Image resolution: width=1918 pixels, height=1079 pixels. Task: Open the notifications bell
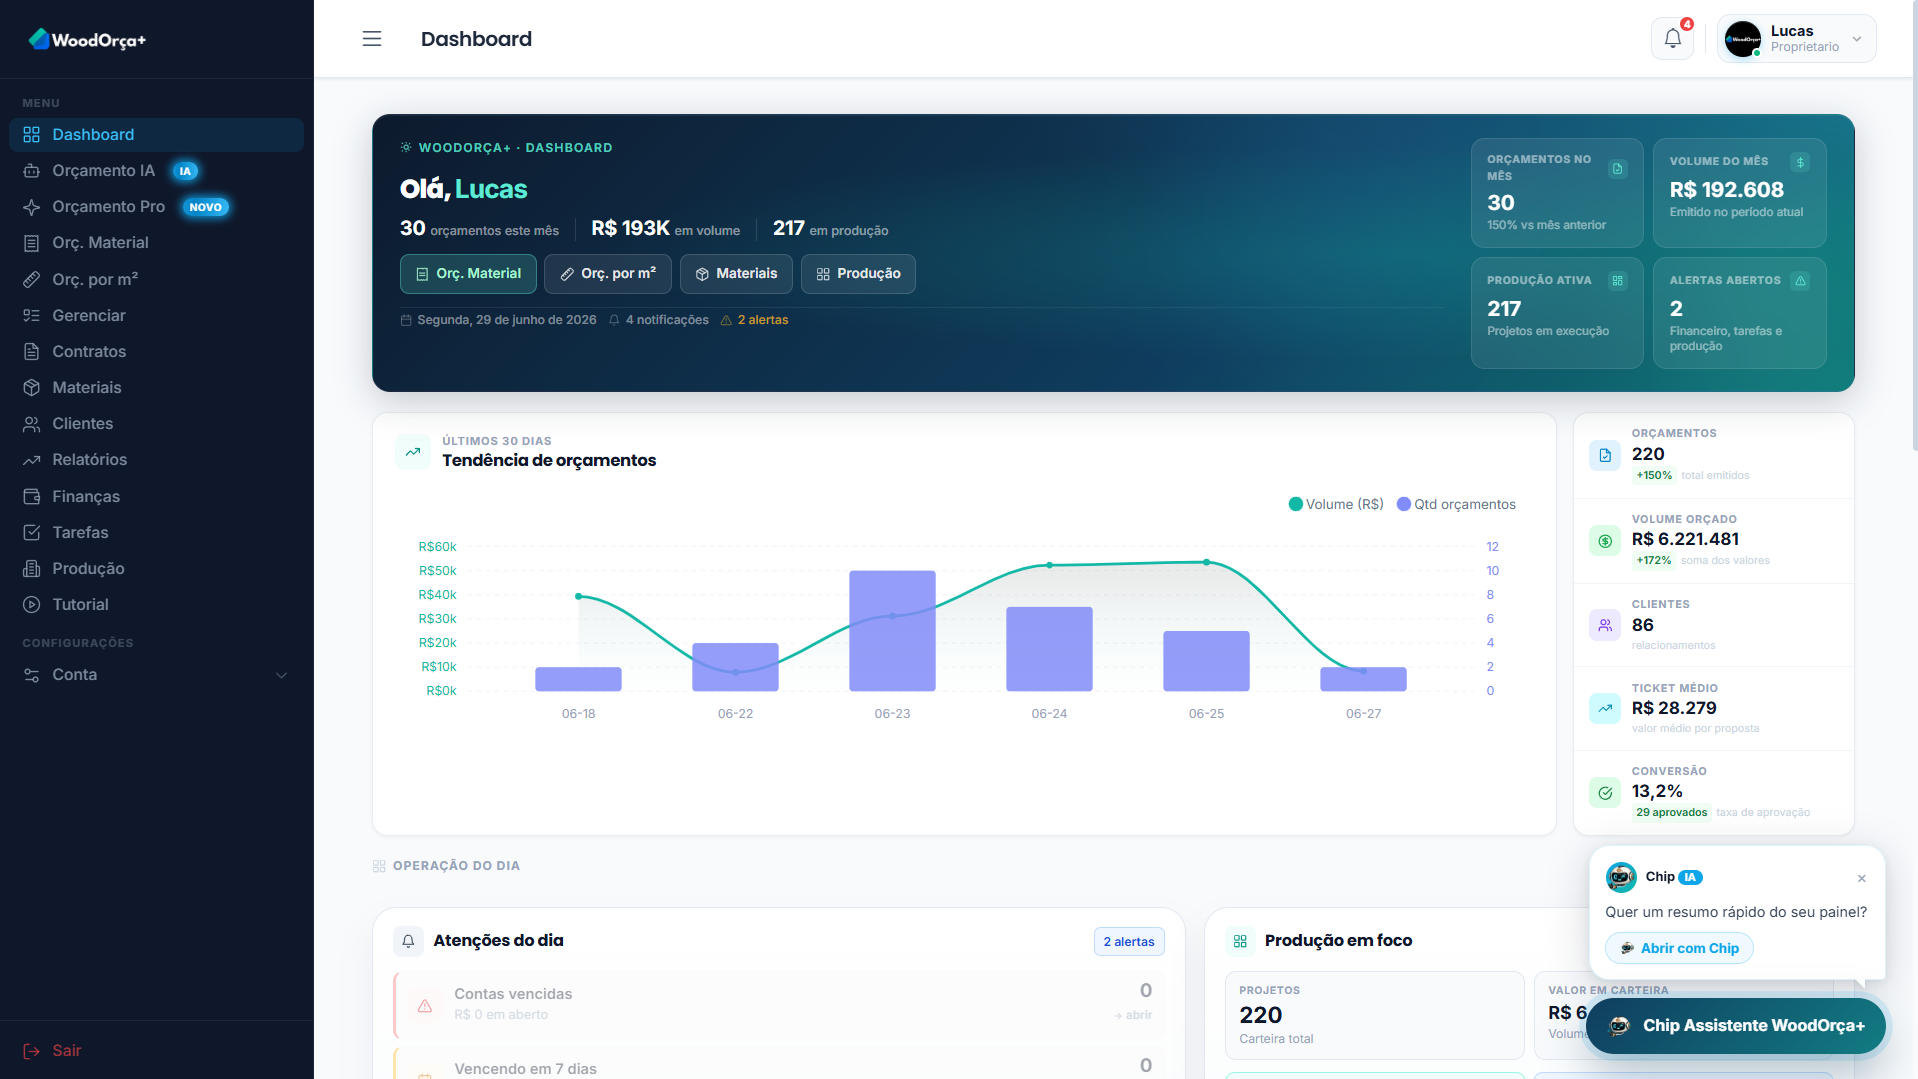[x=1673, y=39]
